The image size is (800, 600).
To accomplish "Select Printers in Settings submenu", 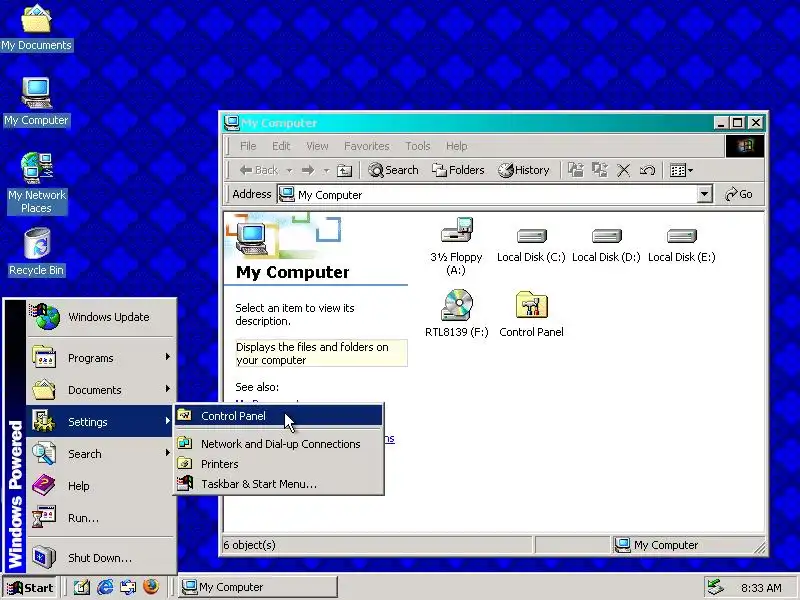I will point(279,464).
